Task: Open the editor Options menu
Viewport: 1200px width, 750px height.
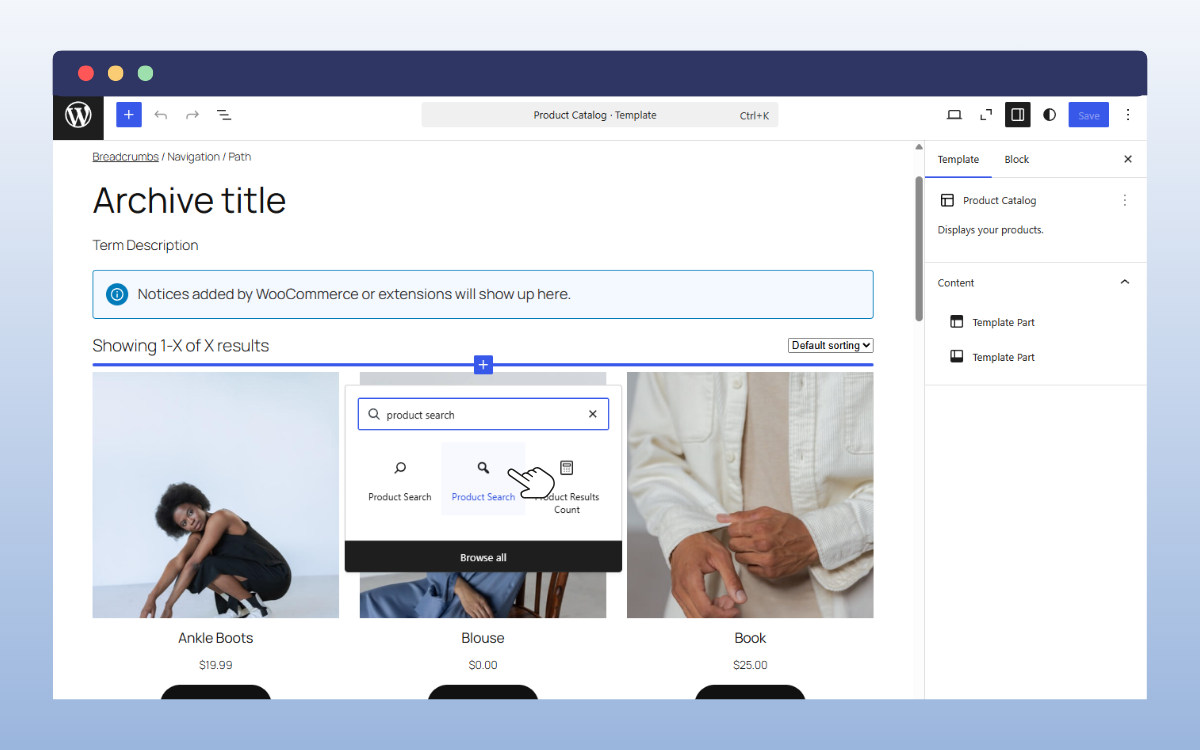Action: coord(1128,115)
